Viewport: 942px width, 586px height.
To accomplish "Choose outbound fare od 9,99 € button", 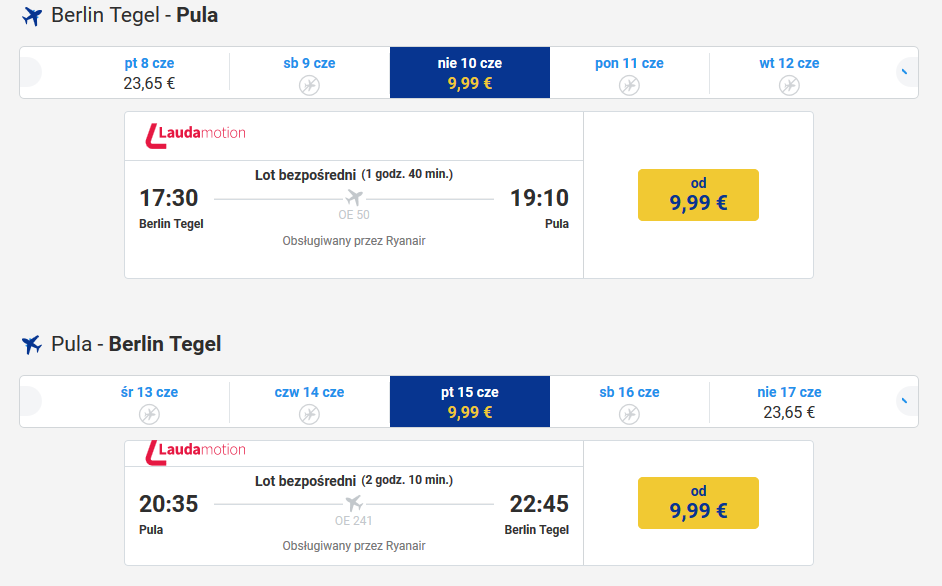I will (698, 195).
